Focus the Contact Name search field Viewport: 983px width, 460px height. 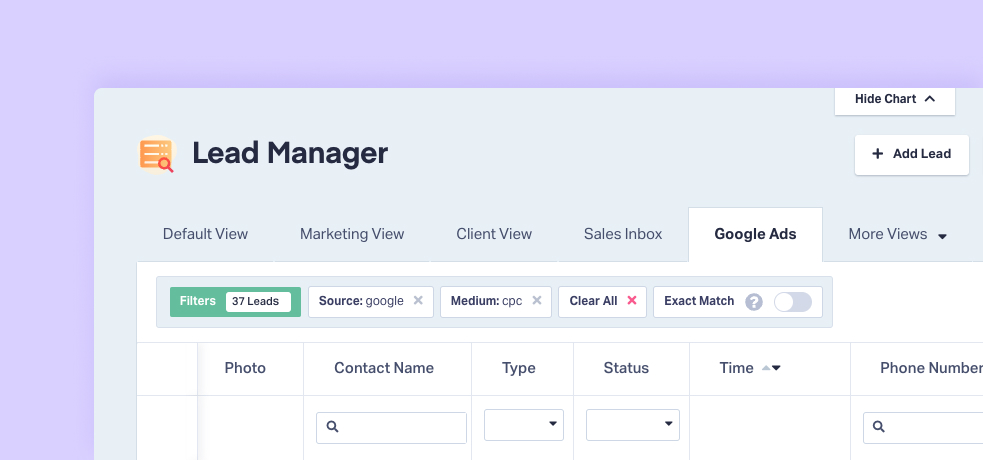(391, 427)
